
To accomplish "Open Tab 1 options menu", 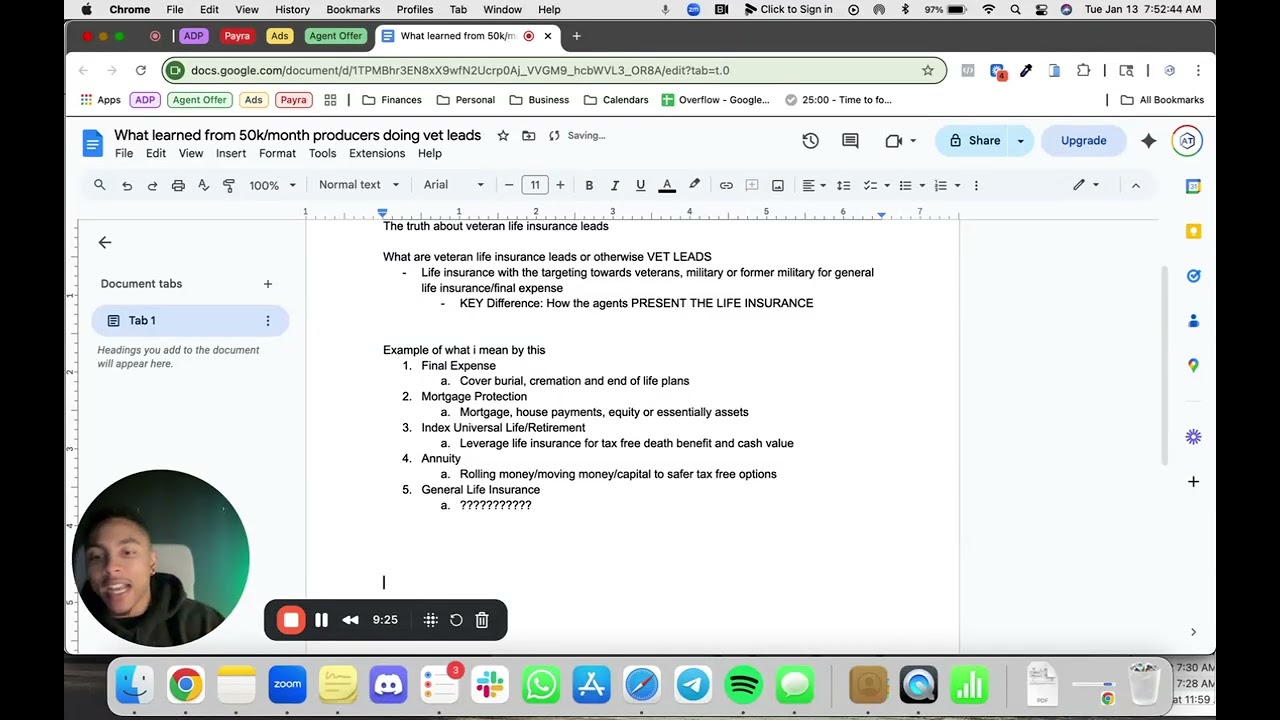I will click(x=267, y=321).
